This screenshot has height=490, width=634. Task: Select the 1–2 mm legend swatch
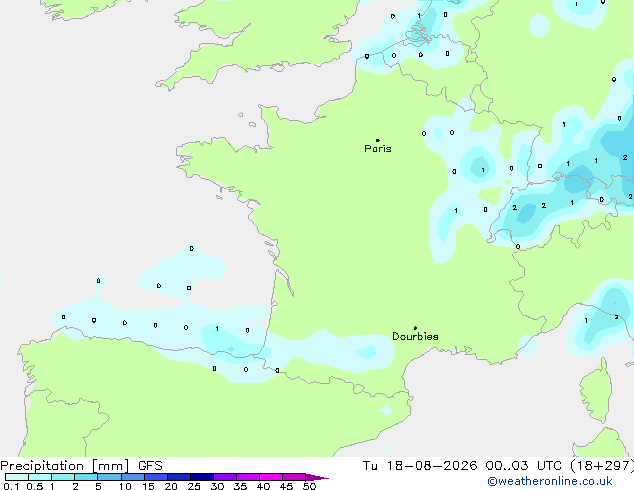click(63, 477)
